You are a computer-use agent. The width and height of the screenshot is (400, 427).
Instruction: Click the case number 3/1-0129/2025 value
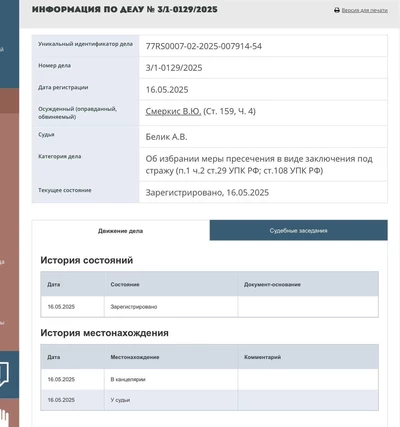174,68
